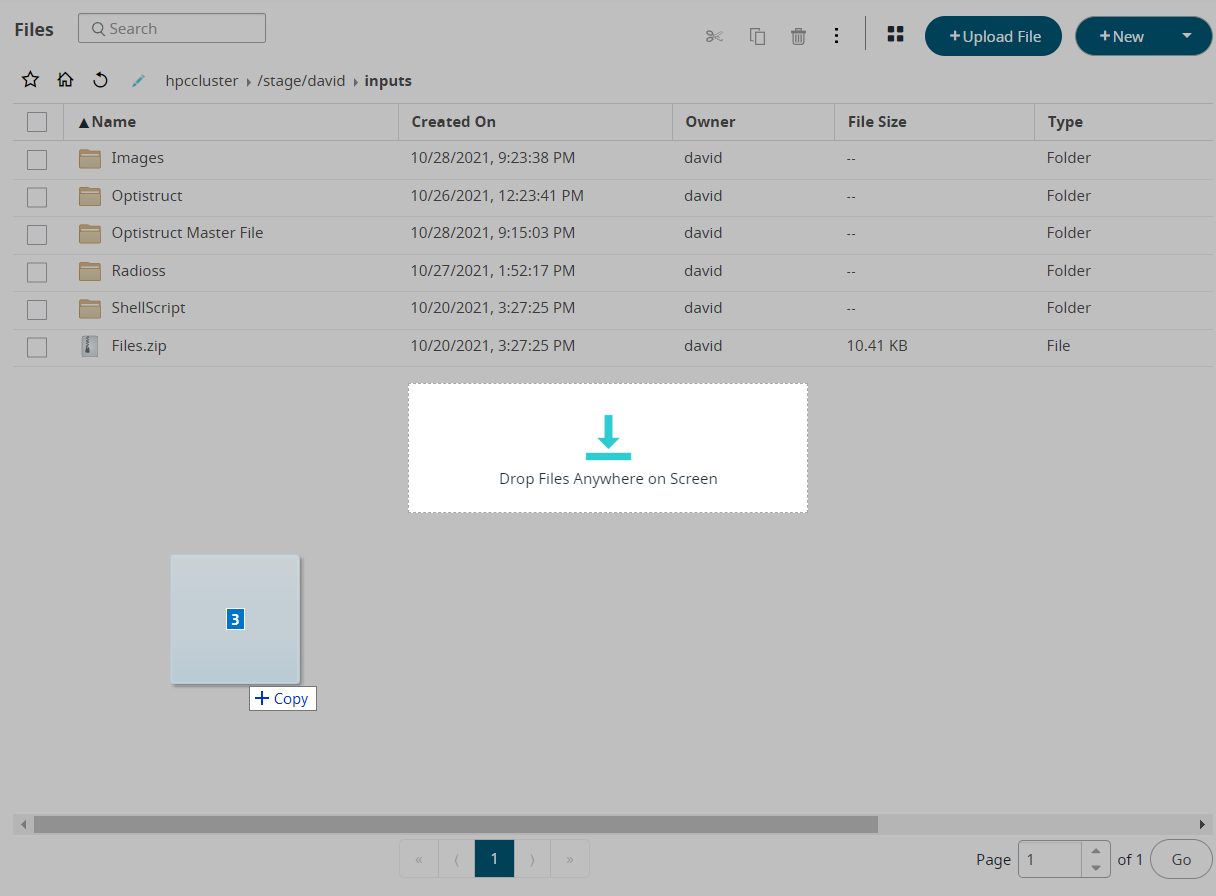Check the Optistruct row checkbox

tap(37, 197)
